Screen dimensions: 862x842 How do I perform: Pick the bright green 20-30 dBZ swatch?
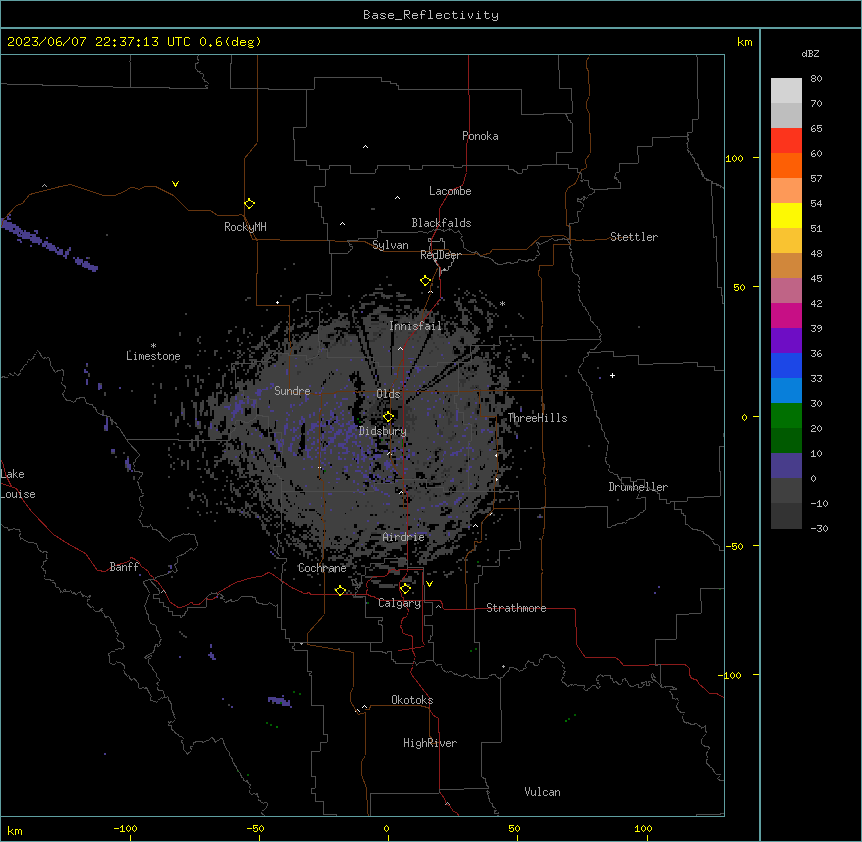pos(786,416)
